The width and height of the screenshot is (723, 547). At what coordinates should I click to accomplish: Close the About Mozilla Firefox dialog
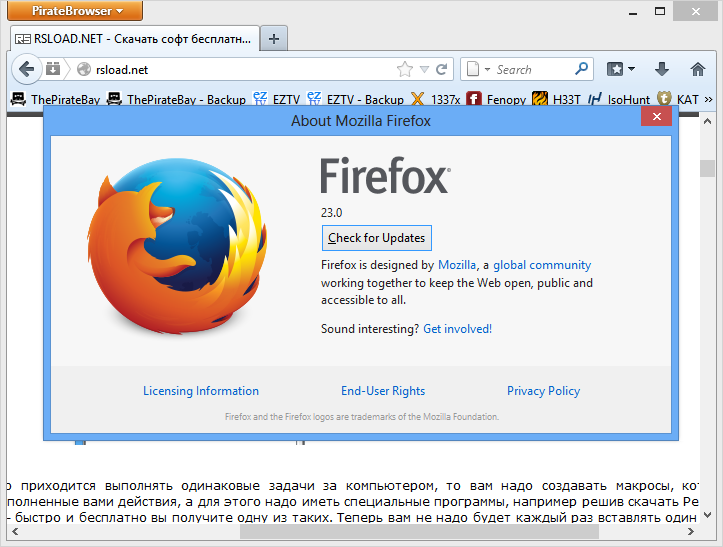tap(657, 116)
